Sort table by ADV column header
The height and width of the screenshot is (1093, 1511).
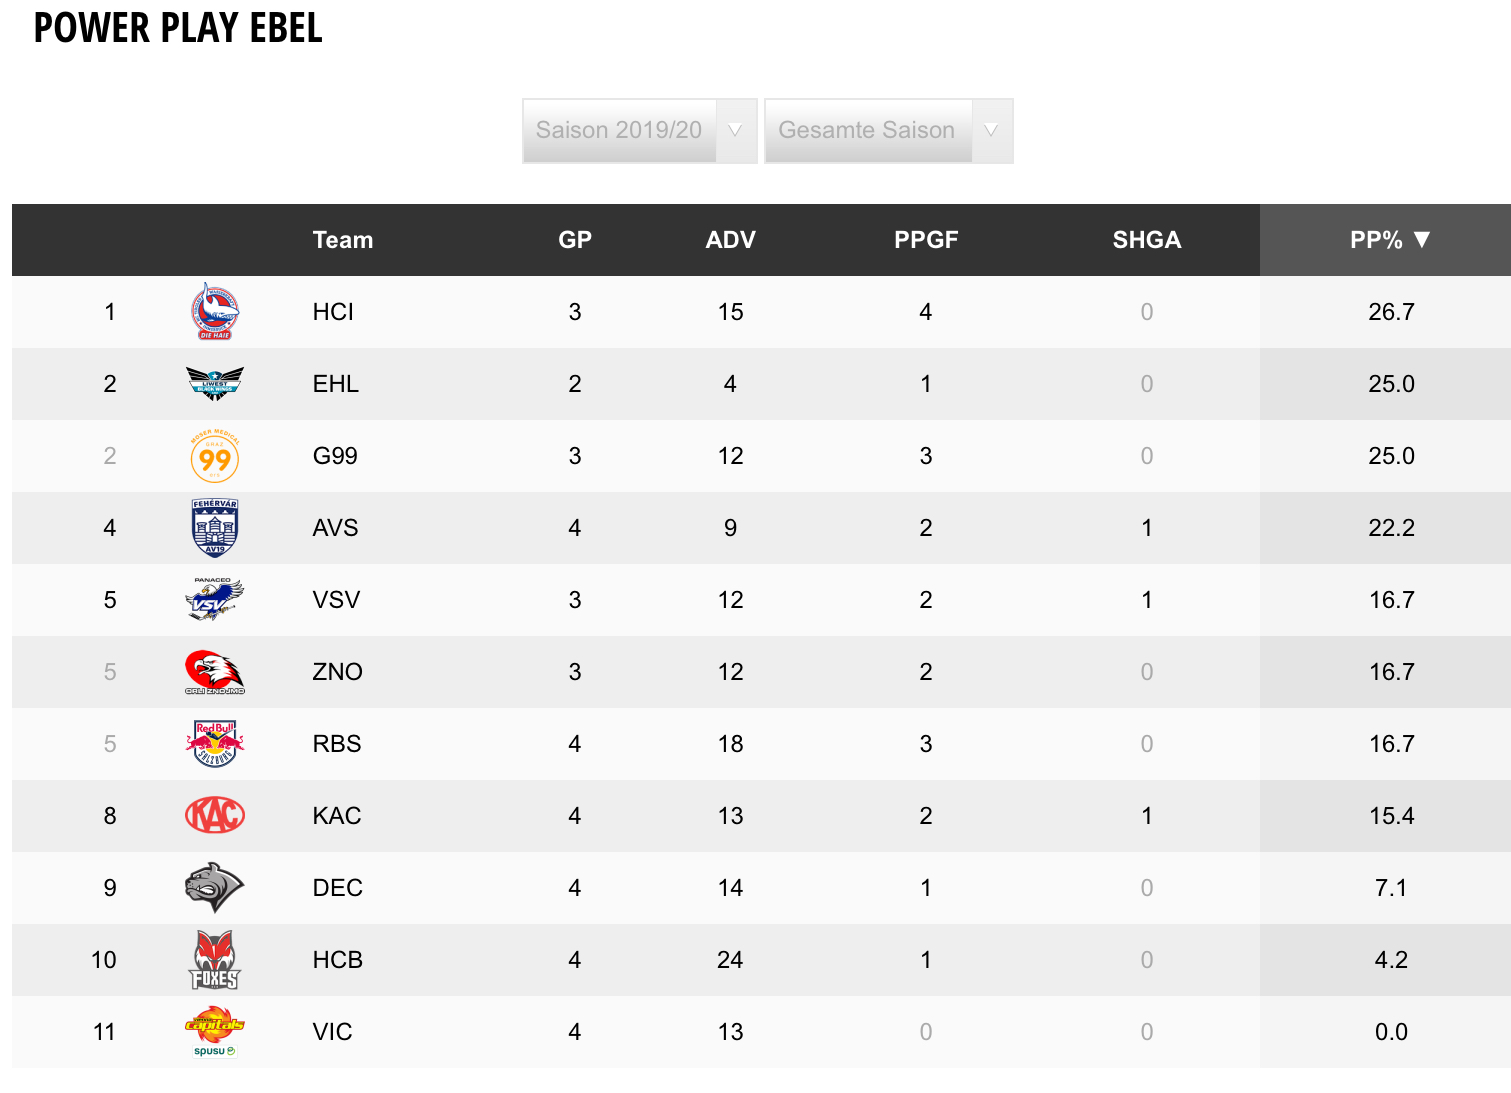click(730, 240)
